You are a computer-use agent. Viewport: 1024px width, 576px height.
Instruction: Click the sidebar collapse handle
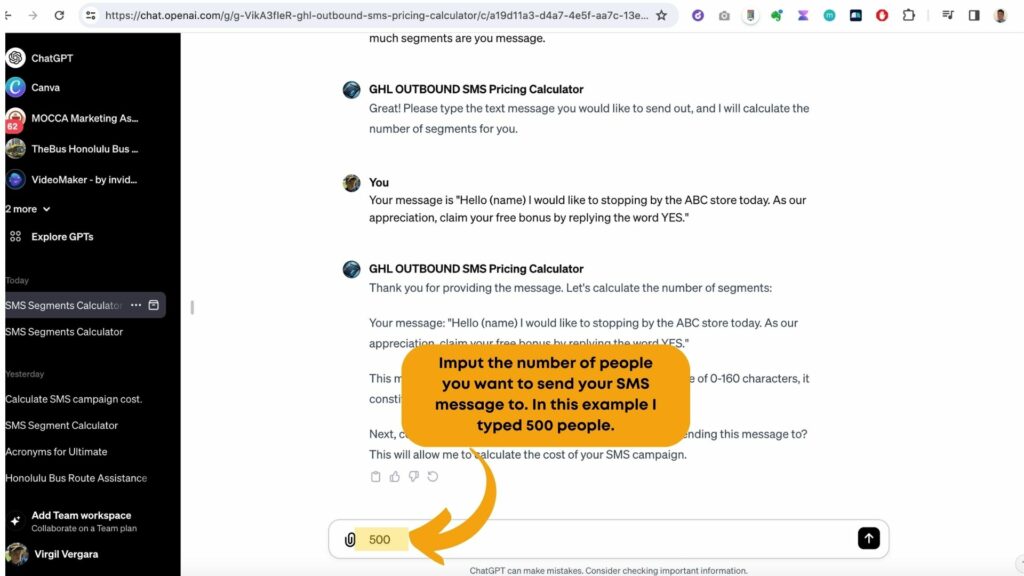click(x=192, y=307)
